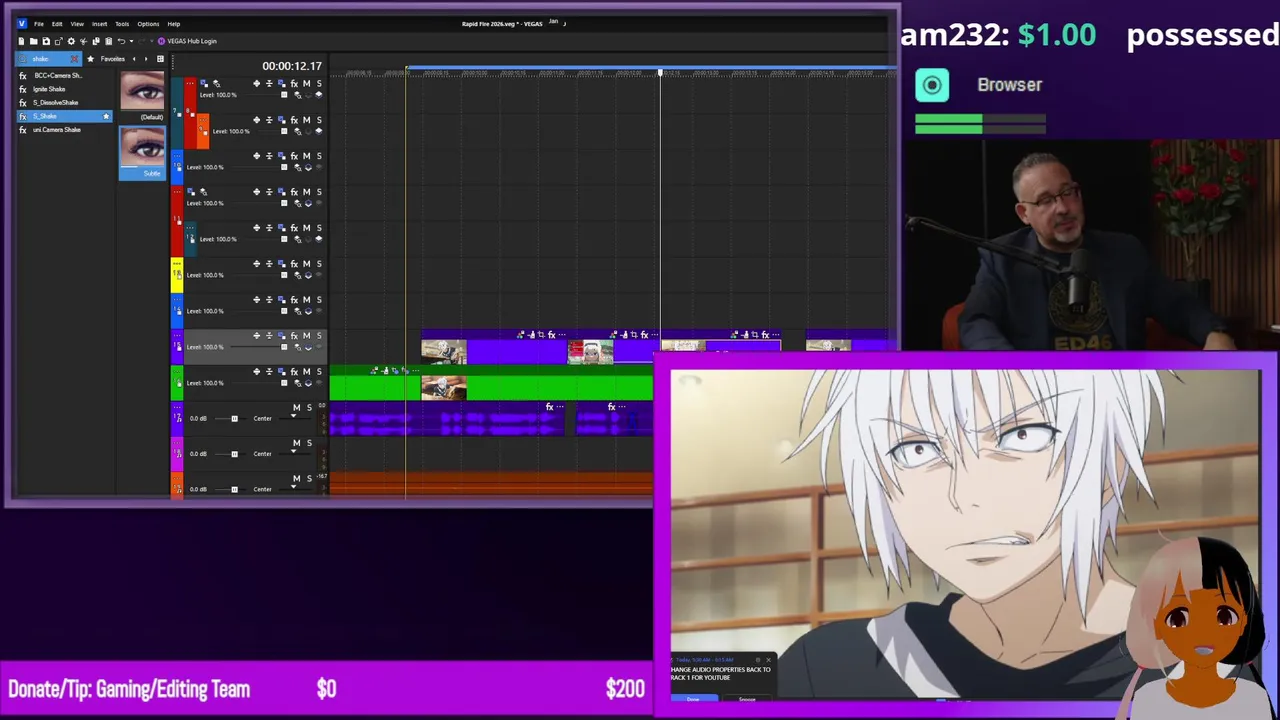The image size is (1280, 720).
Task: Click the Render As export icon
Action: 59,41
